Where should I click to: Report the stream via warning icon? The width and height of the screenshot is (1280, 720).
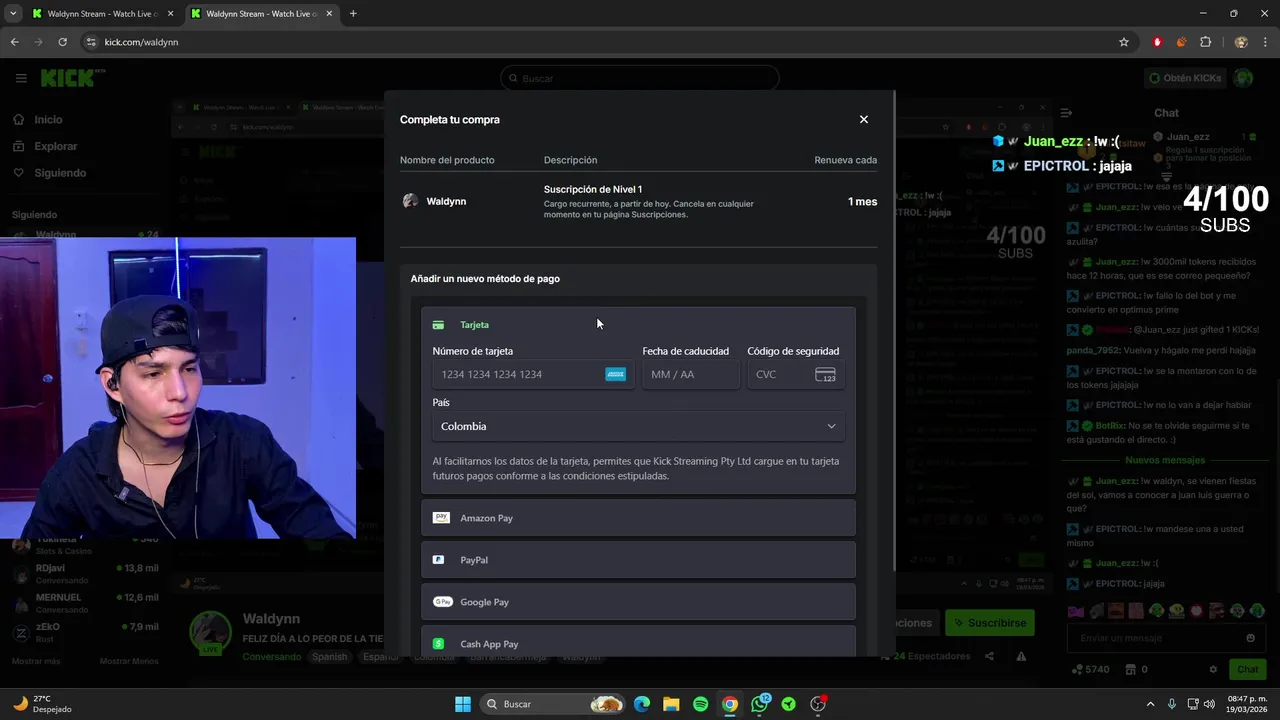point(1021,656)
